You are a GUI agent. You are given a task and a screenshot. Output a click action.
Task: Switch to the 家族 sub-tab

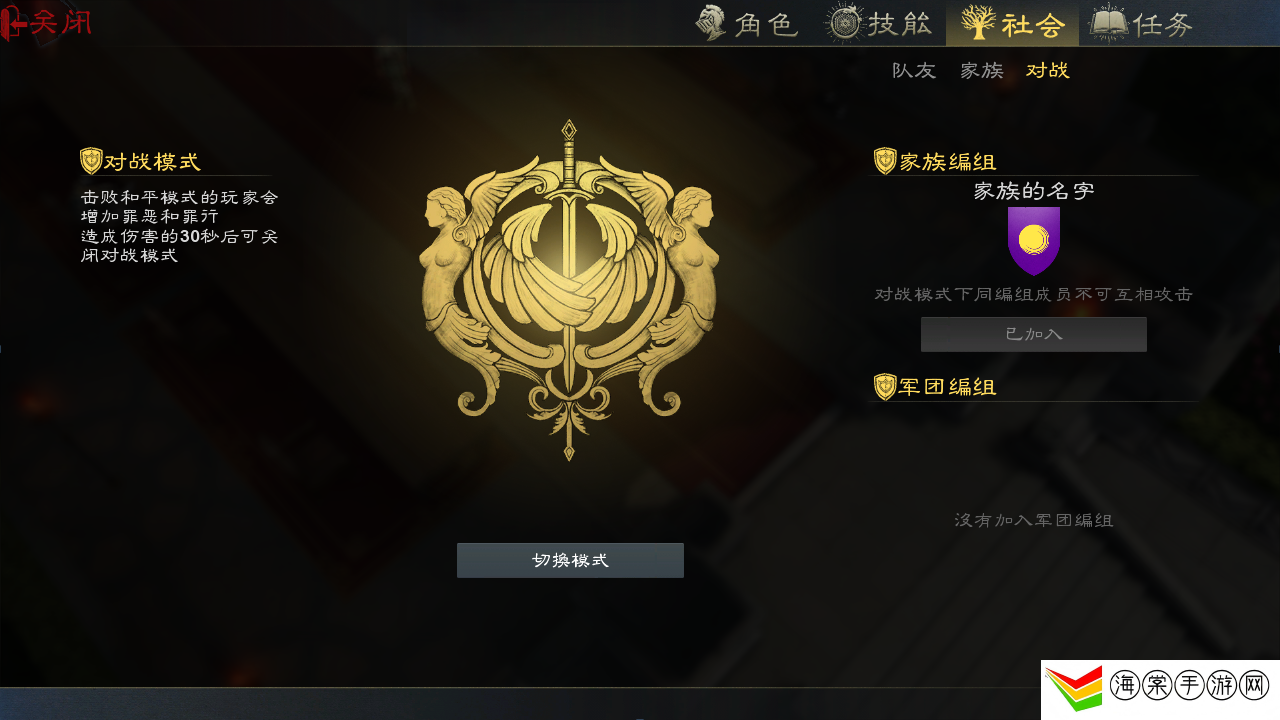[x=981, y=70]
